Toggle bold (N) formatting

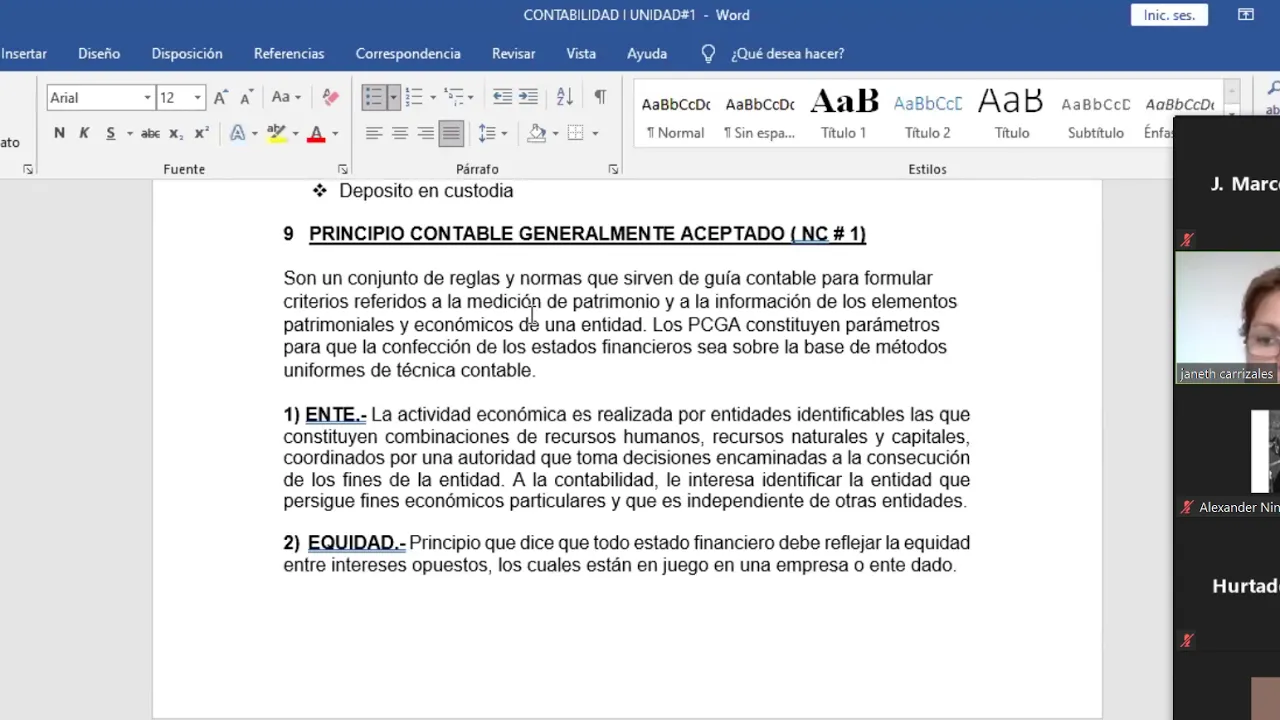click(59, 133)
